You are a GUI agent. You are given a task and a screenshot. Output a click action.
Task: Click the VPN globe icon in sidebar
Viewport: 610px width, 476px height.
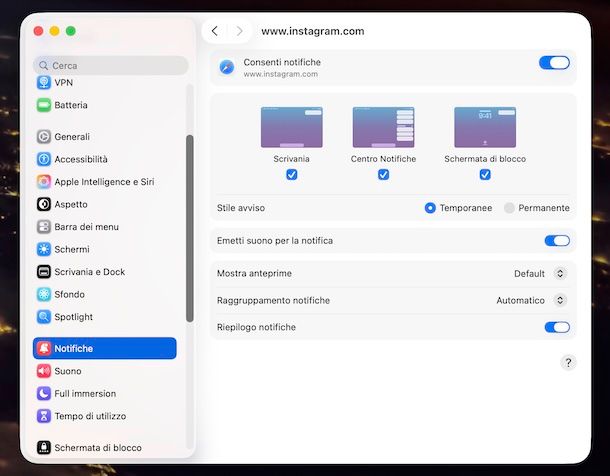[44, 82]
